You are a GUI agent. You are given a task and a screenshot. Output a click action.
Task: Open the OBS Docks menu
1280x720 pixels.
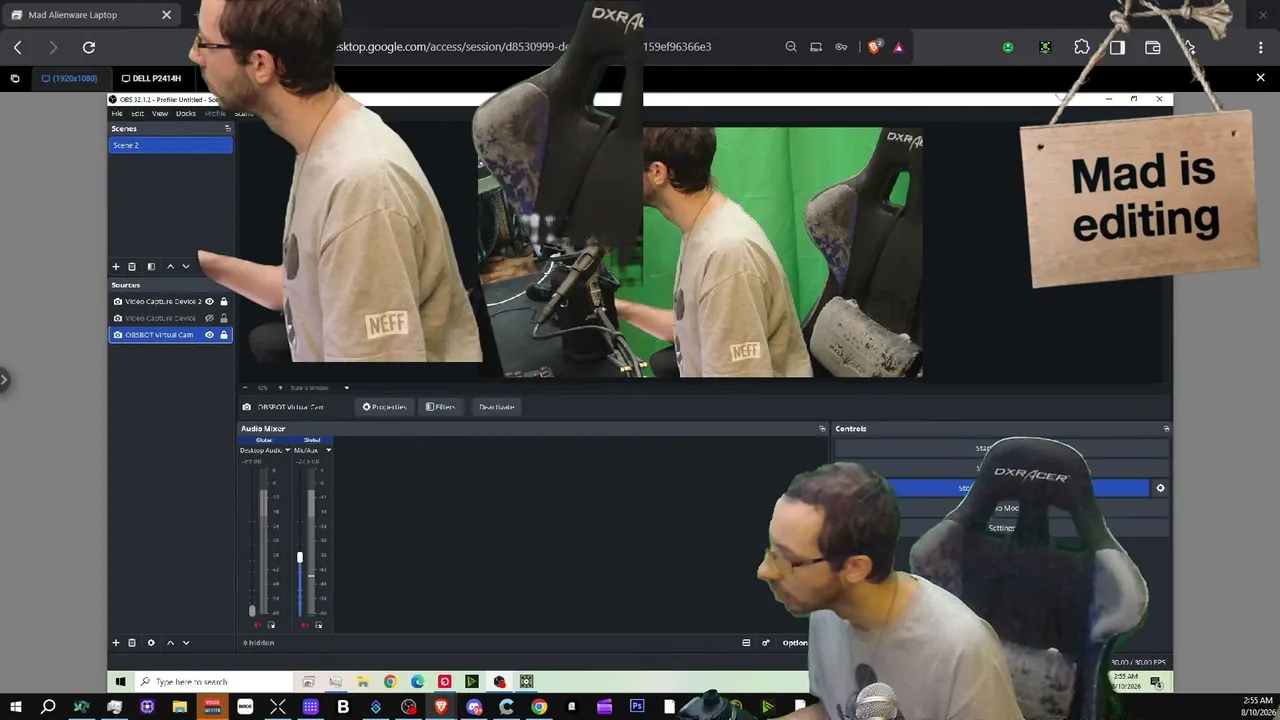pyautogui.click(x=186, y=114)
